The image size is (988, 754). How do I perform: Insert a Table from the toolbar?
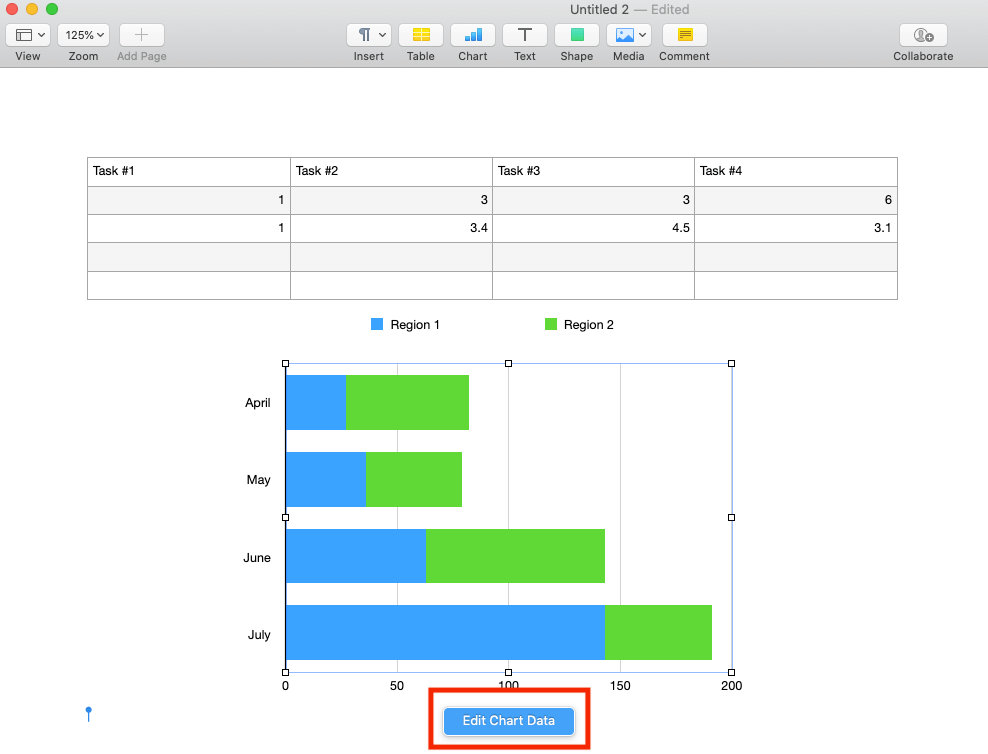tap(421, 35)
